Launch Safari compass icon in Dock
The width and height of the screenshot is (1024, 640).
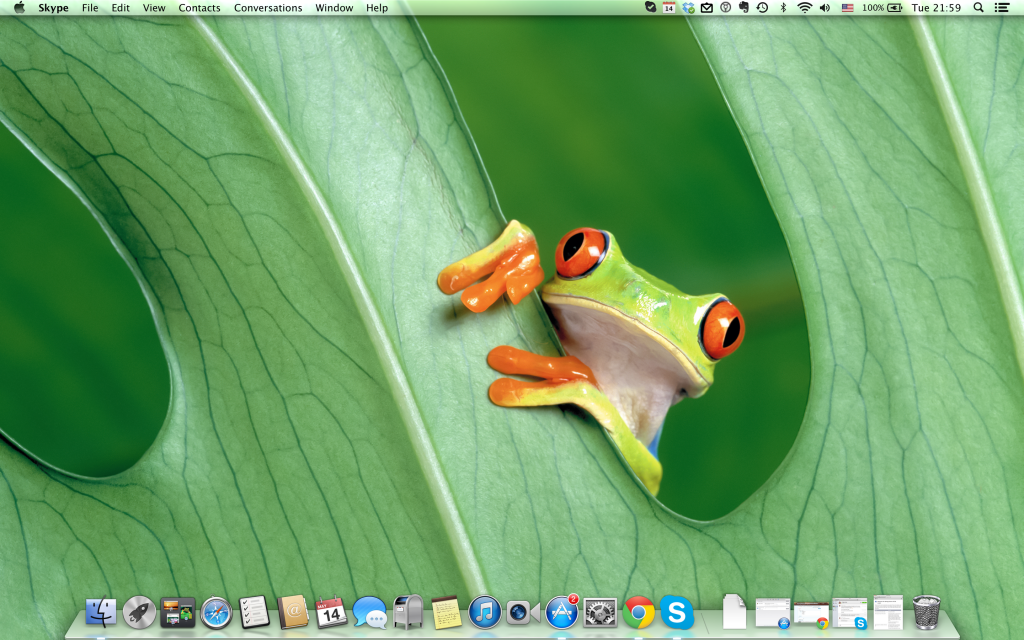(216, 613)
